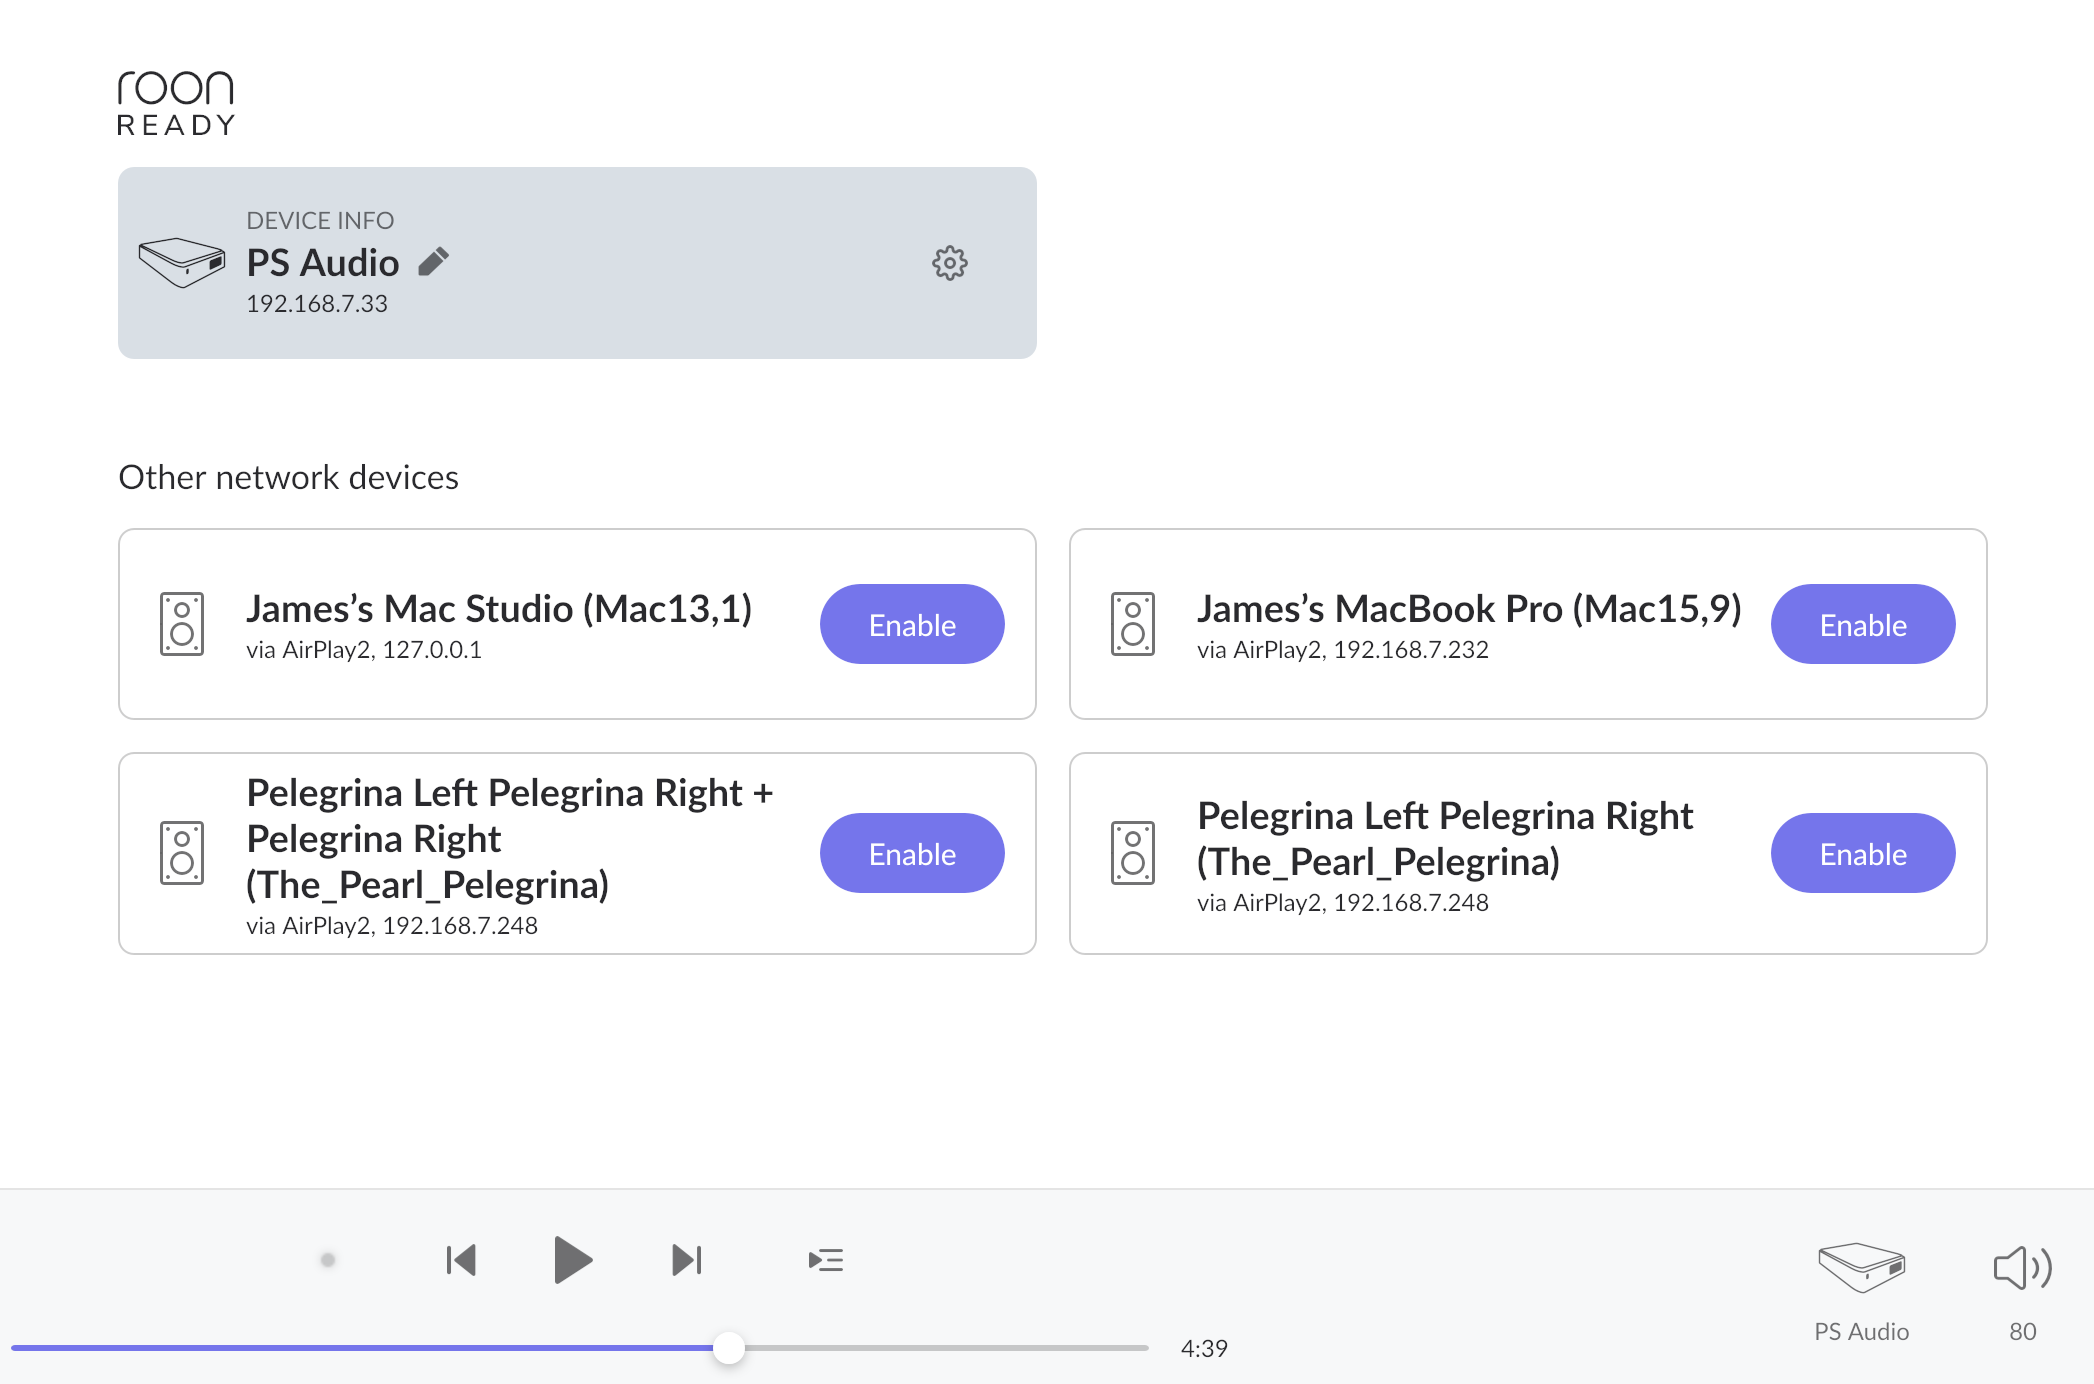Open the play queue icon
This screenshot has height=1384, width=2094.
[826, 1260]
